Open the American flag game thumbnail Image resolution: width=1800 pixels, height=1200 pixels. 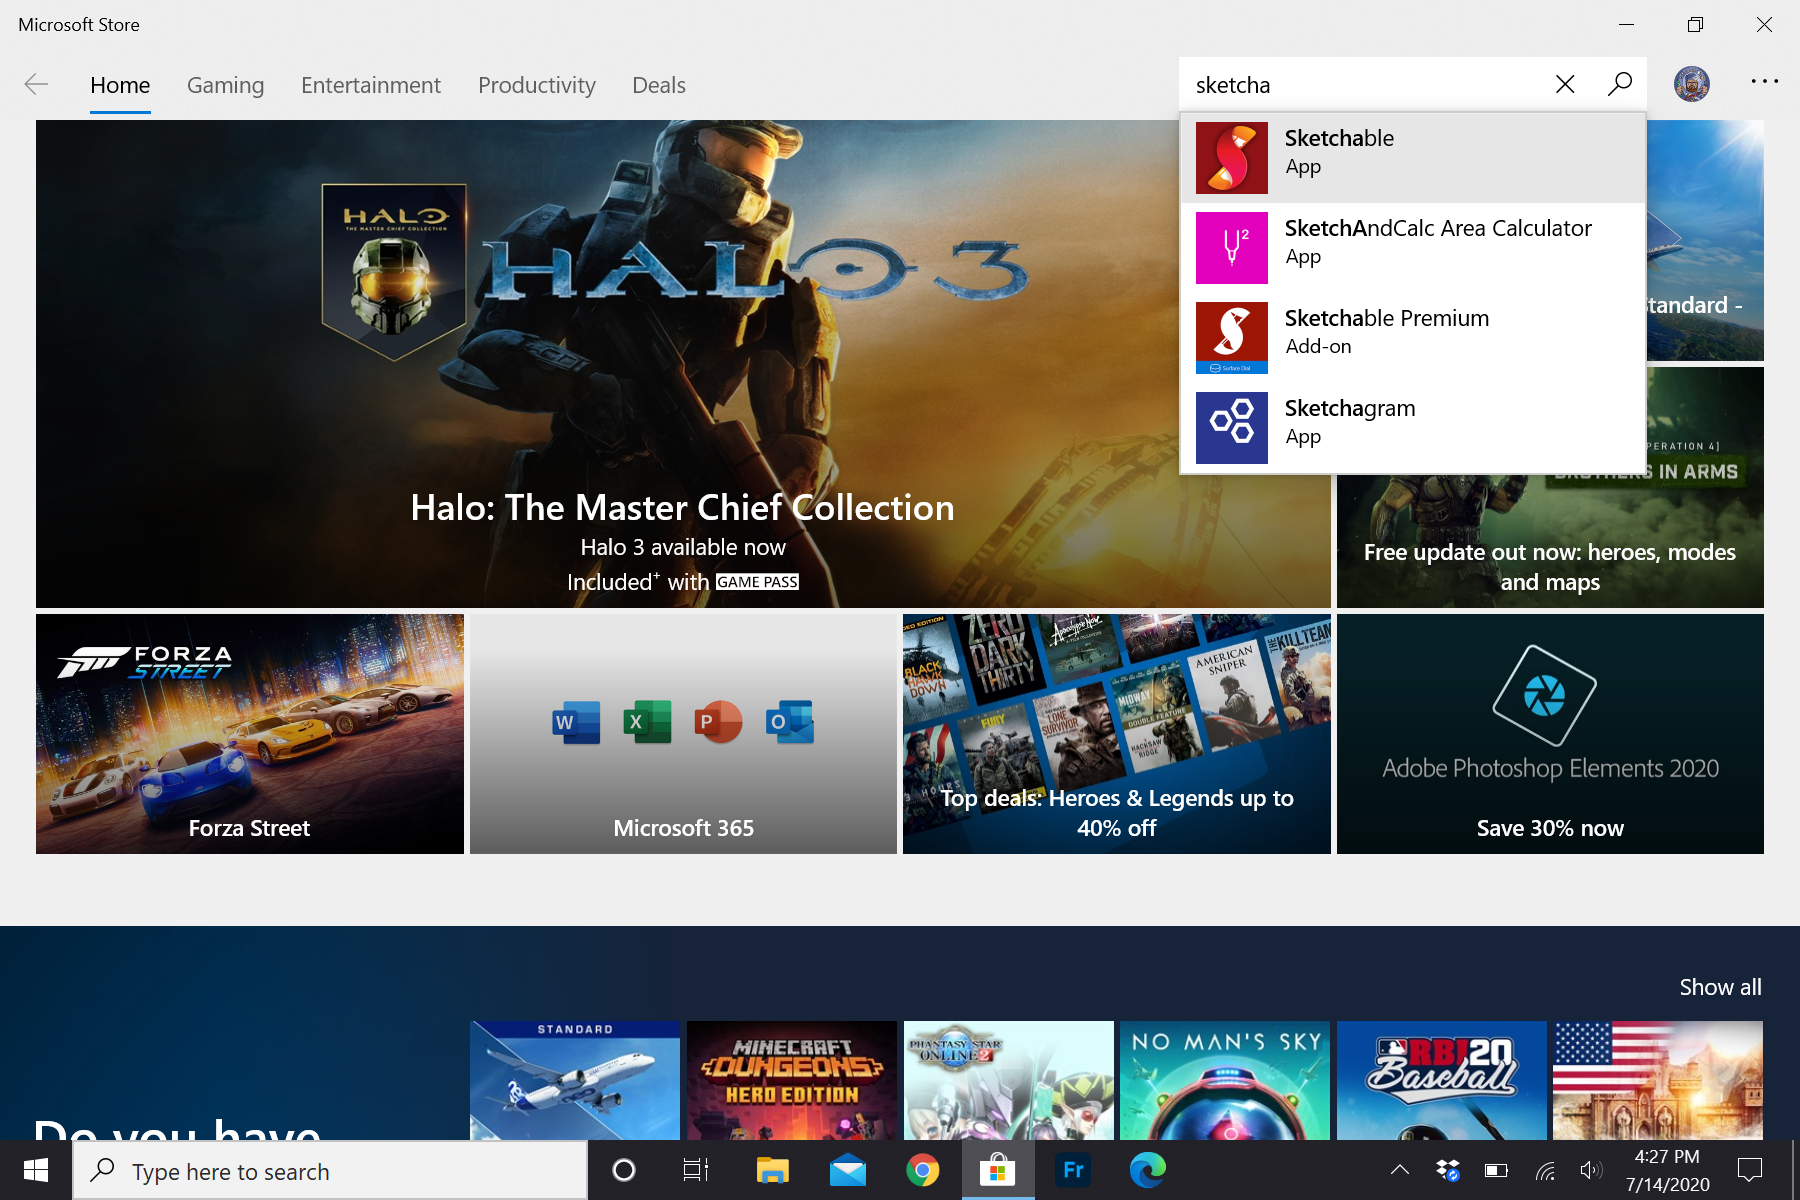point(1658,1080)
